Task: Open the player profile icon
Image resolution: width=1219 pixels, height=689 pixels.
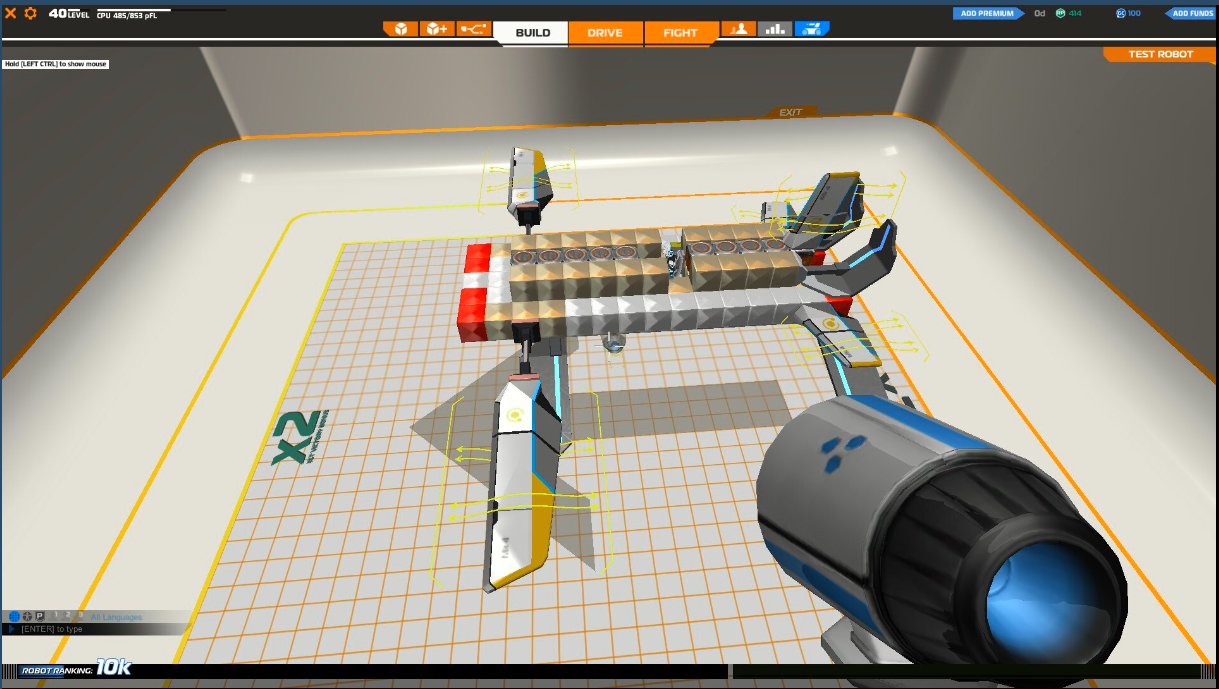Action: pos(739,29)
